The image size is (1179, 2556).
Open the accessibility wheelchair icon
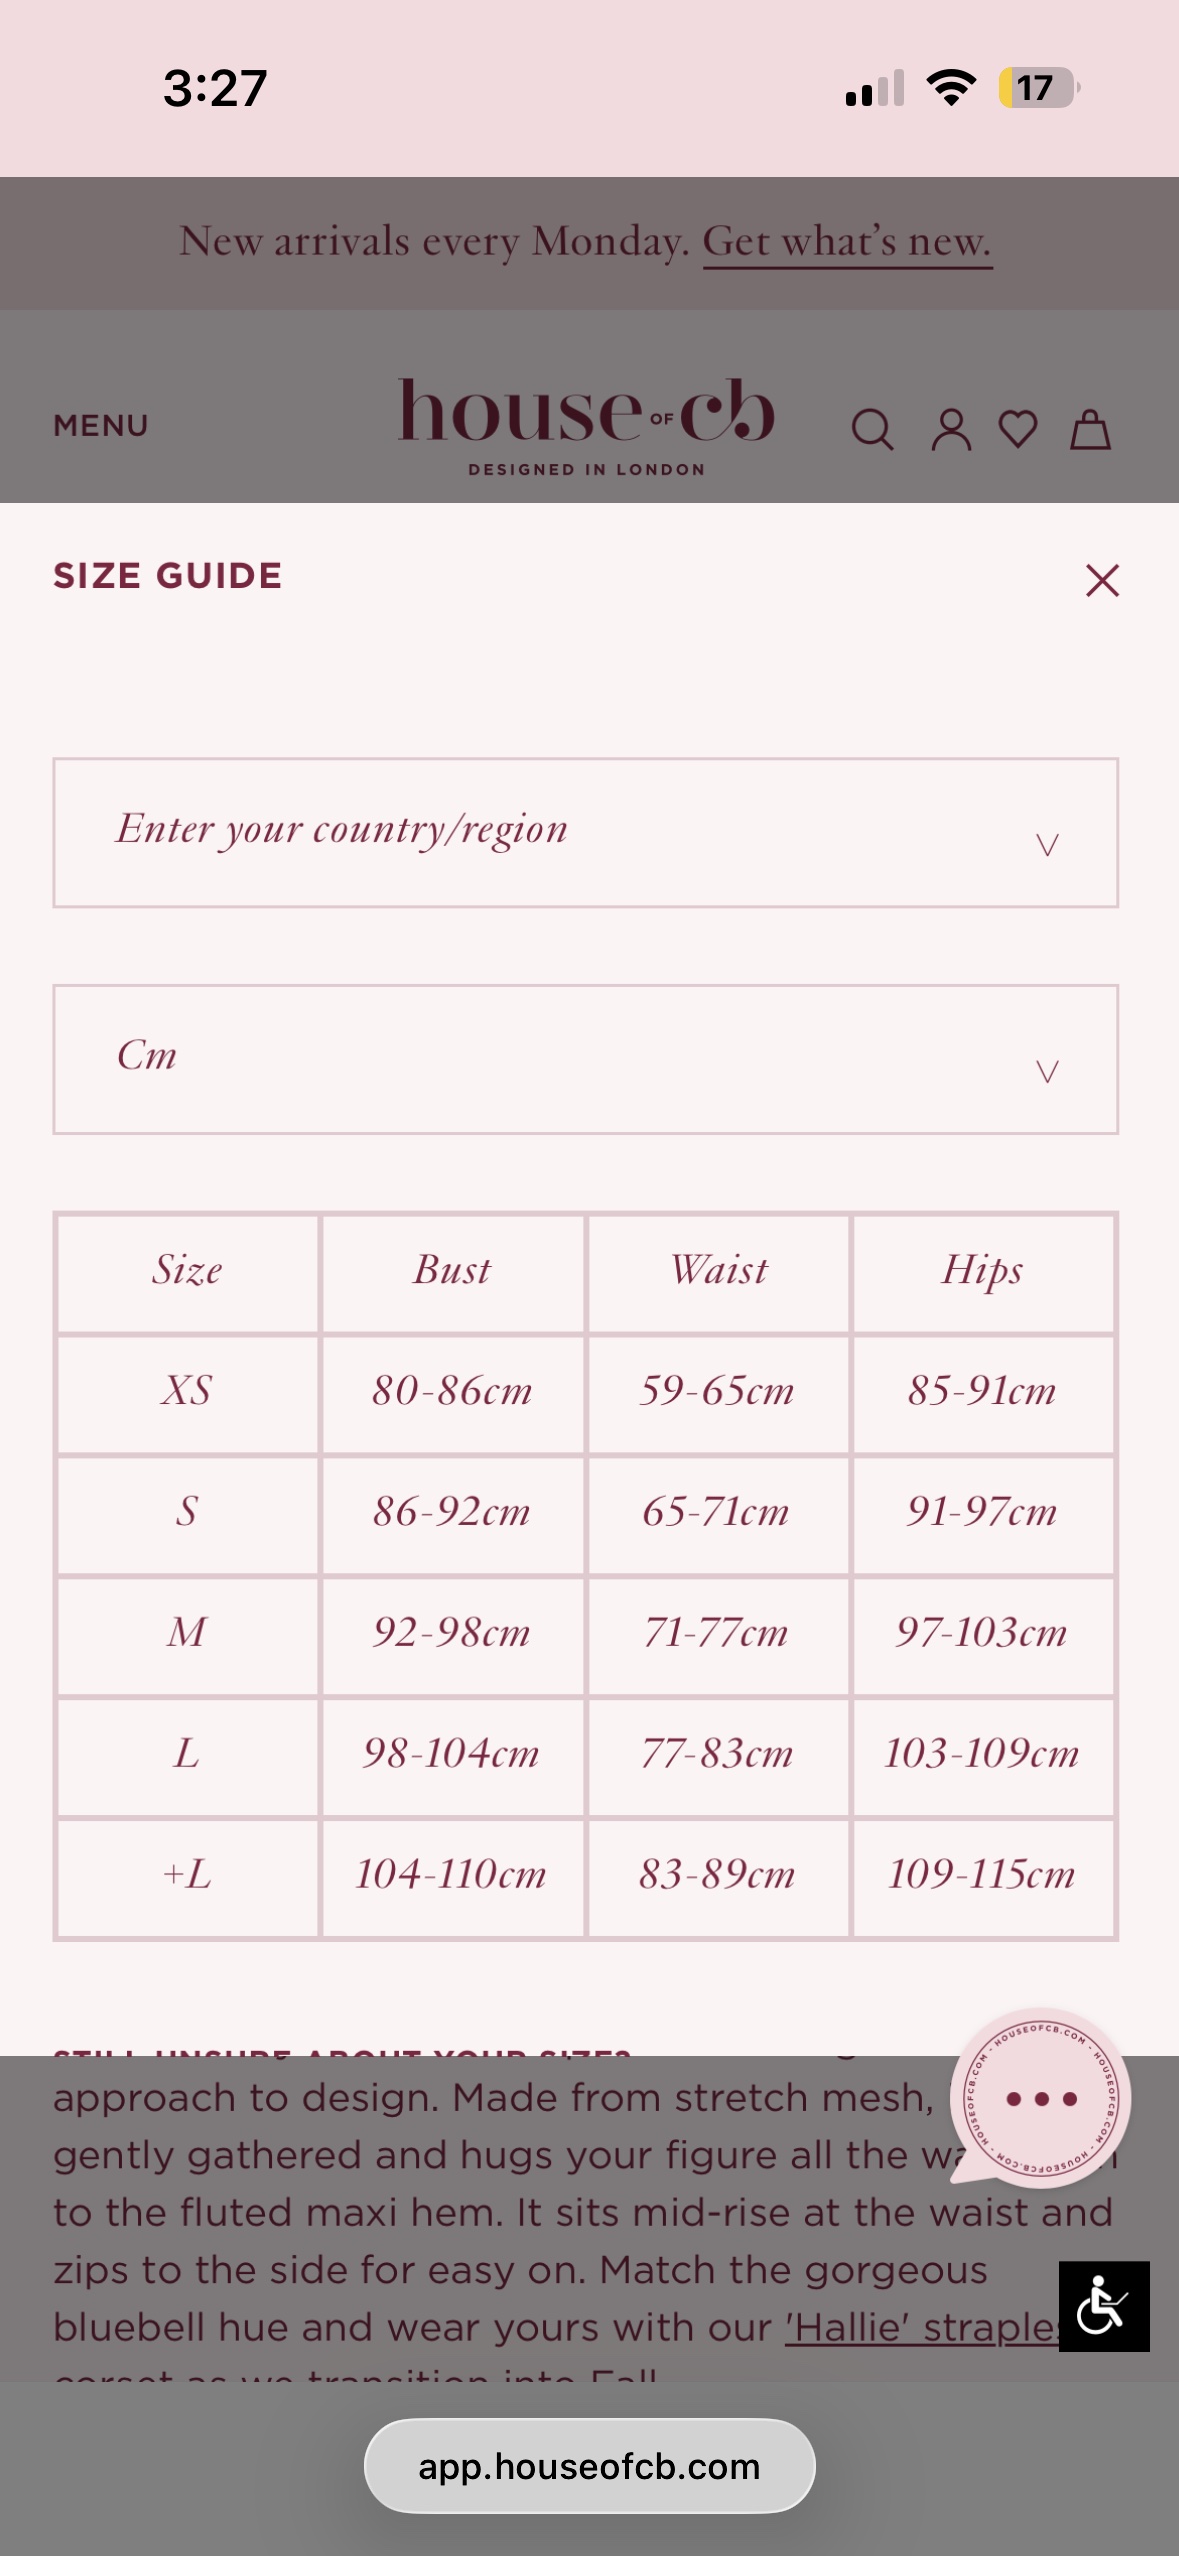point(1104,2306)
